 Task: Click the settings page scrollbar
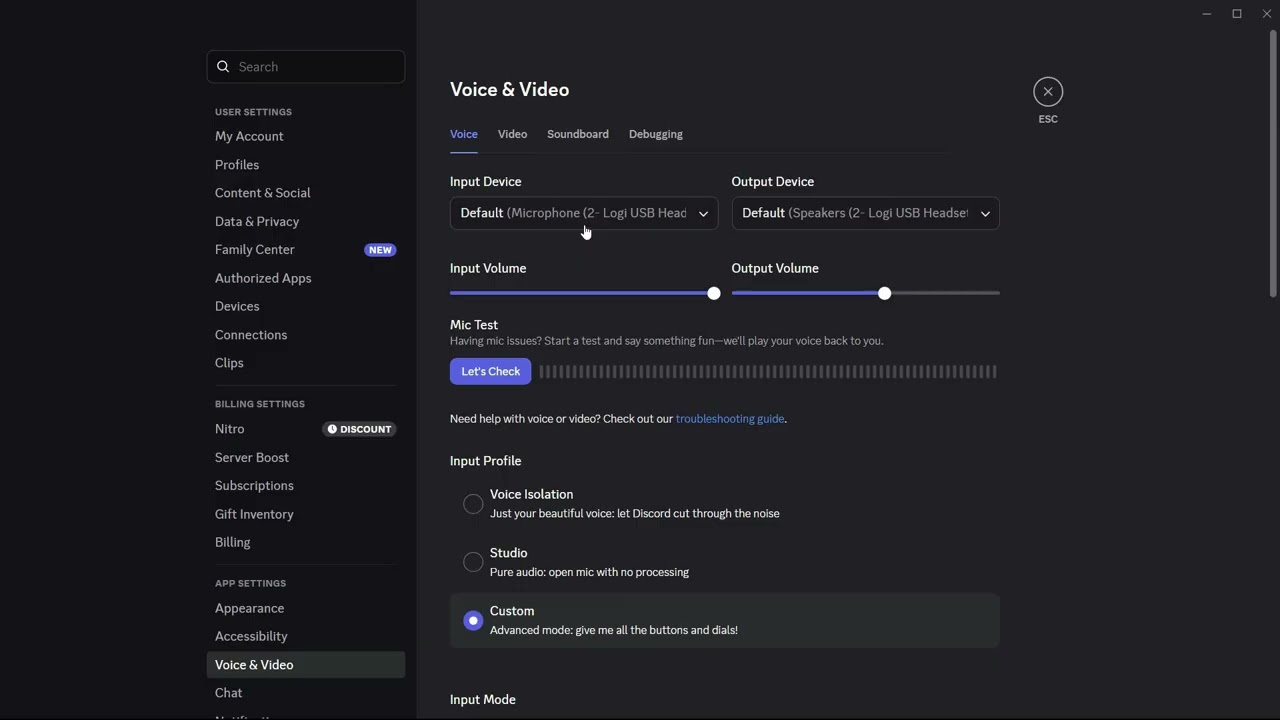[x=1273, y=165]
